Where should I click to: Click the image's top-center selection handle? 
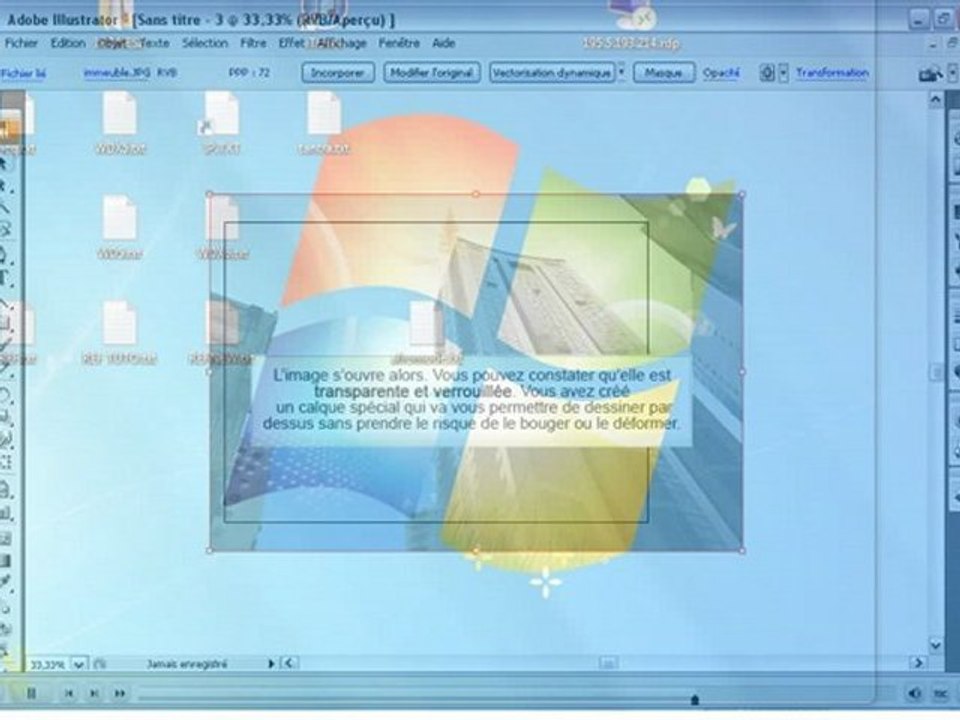tap(476, 194)
